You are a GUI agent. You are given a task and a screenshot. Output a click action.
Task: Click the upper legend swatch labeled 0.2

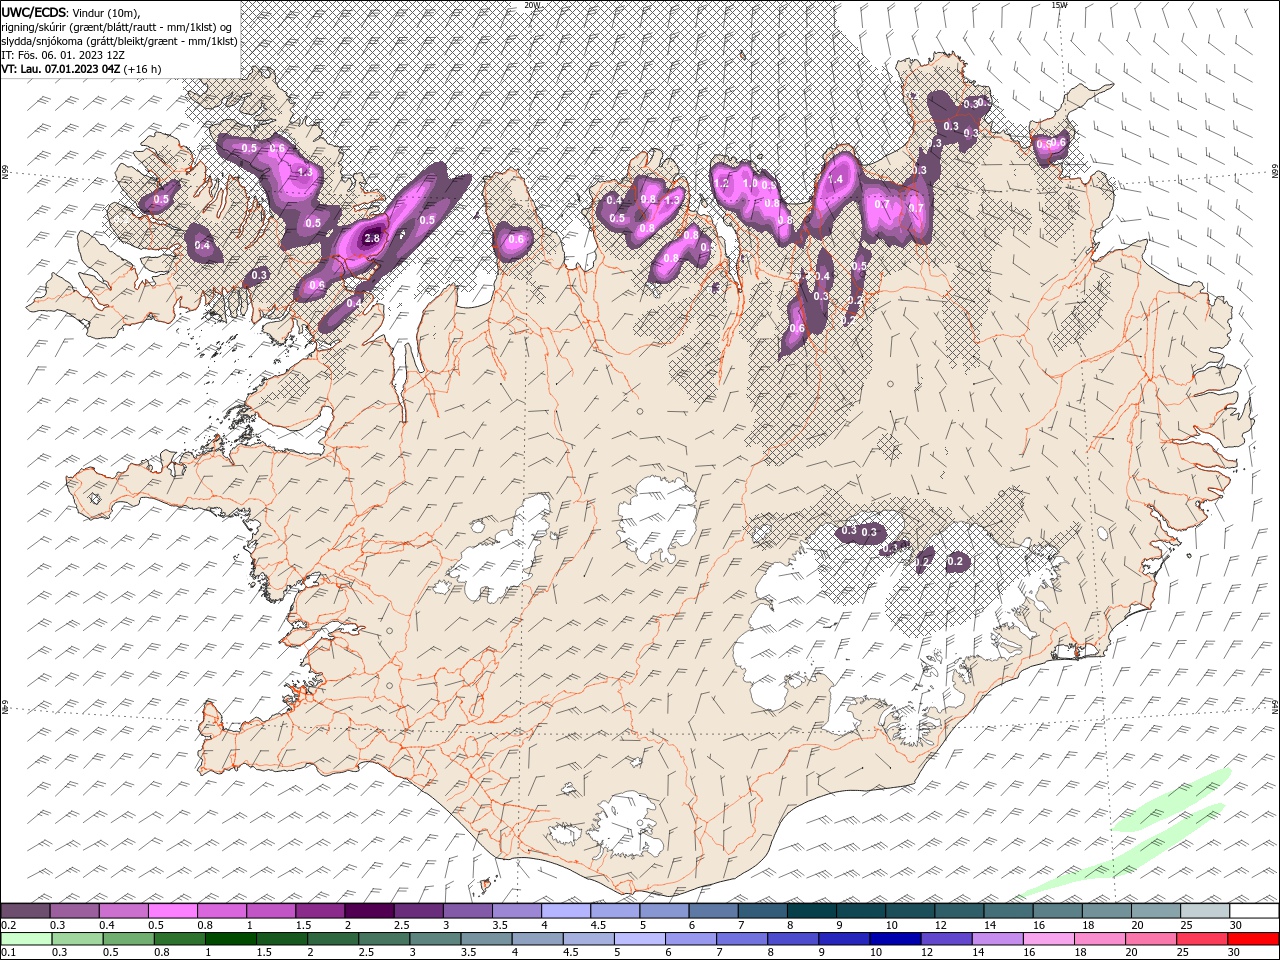[x=25, y=911]
